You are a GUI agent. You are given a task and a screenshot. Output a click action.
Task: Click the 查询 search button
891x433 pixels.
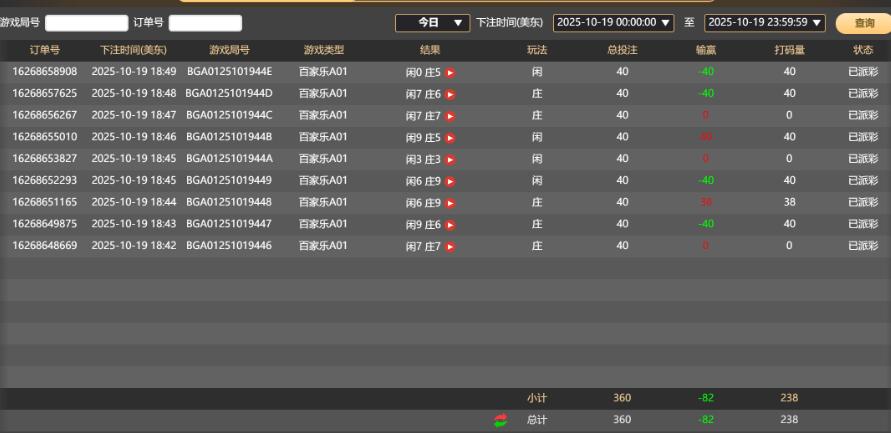tap(863, 22)
